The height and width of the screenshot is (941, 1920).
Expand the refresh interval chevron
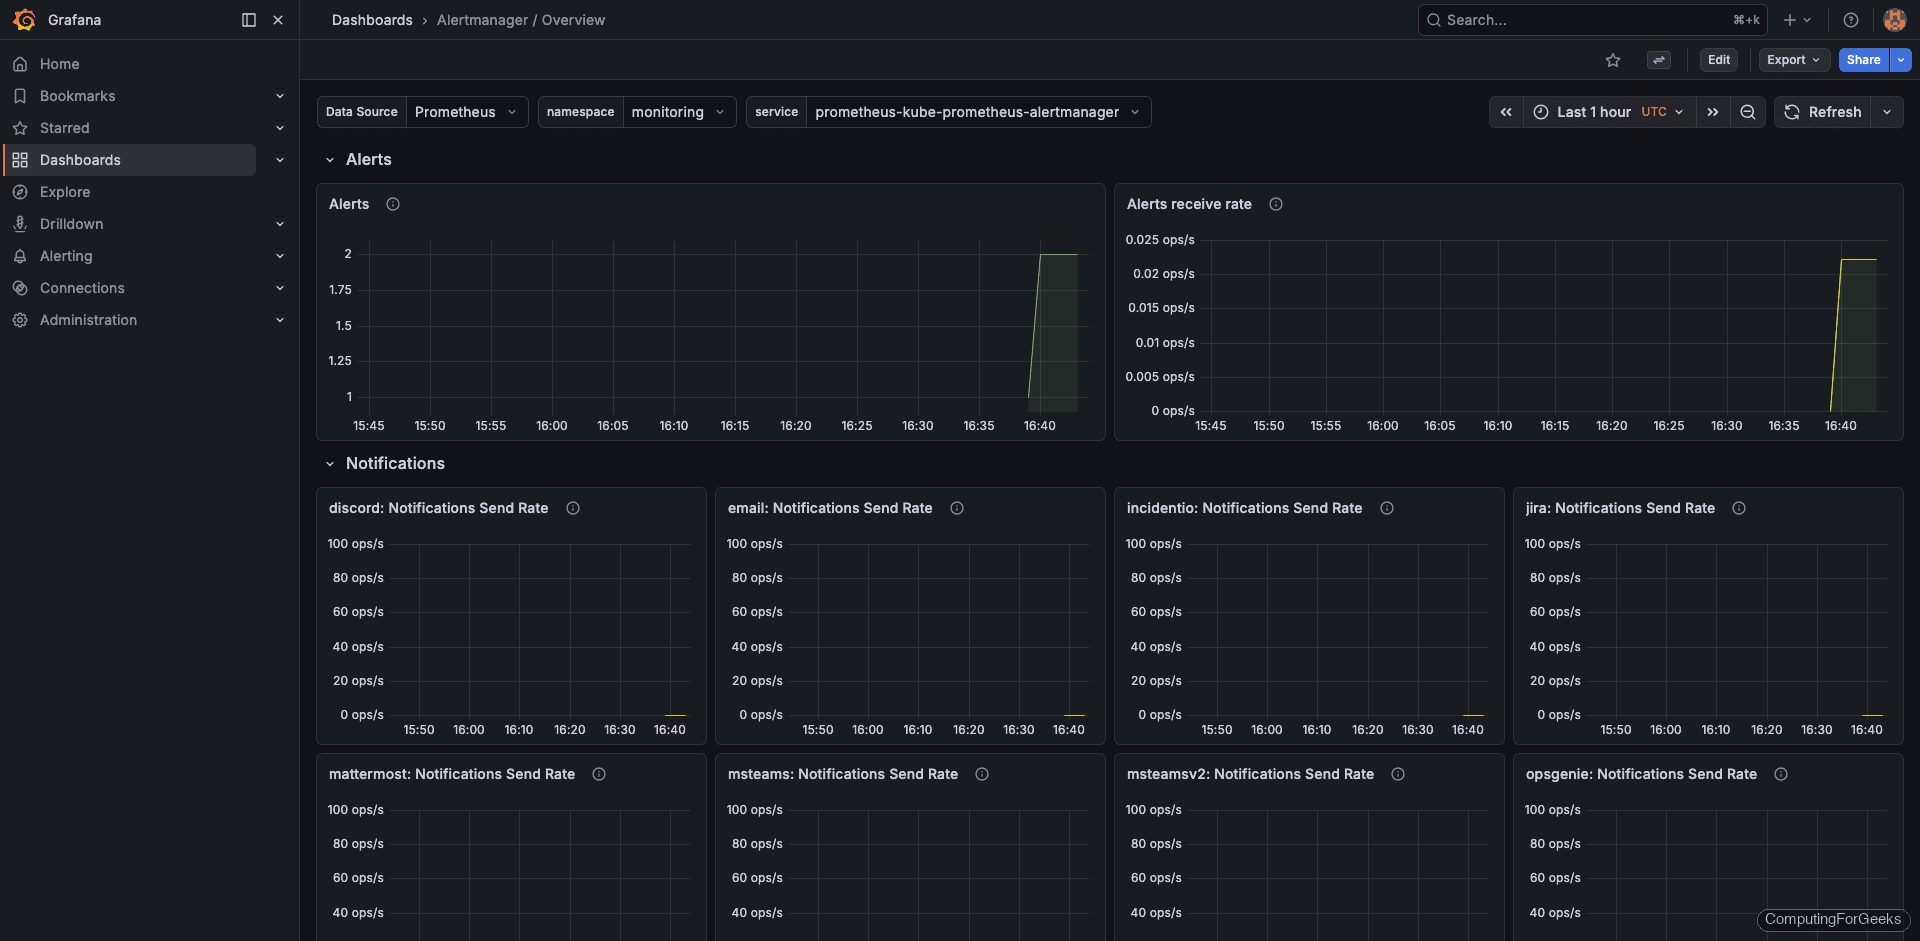click(1889, 112)
